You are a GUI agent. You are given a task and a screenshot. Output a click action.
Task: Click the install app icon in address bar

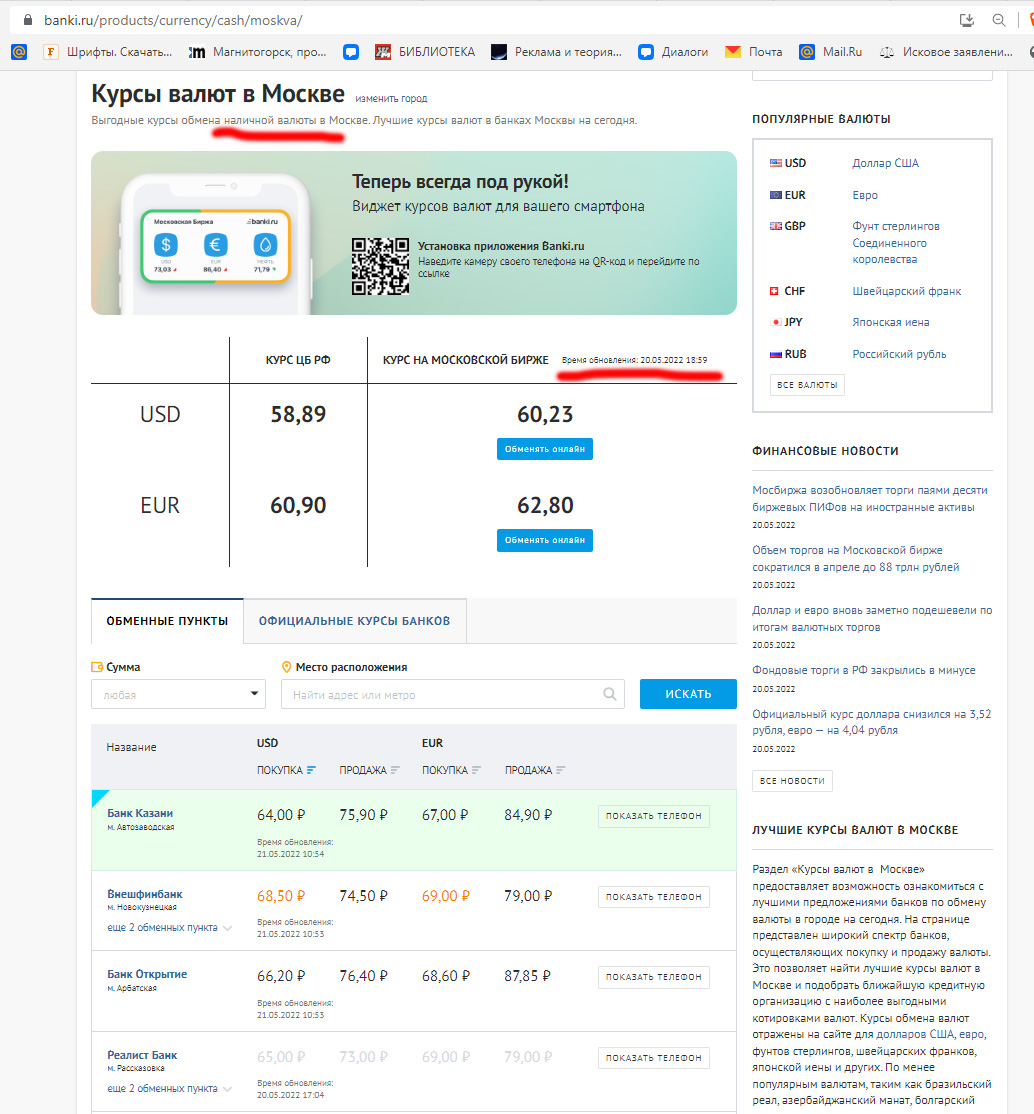966,20
